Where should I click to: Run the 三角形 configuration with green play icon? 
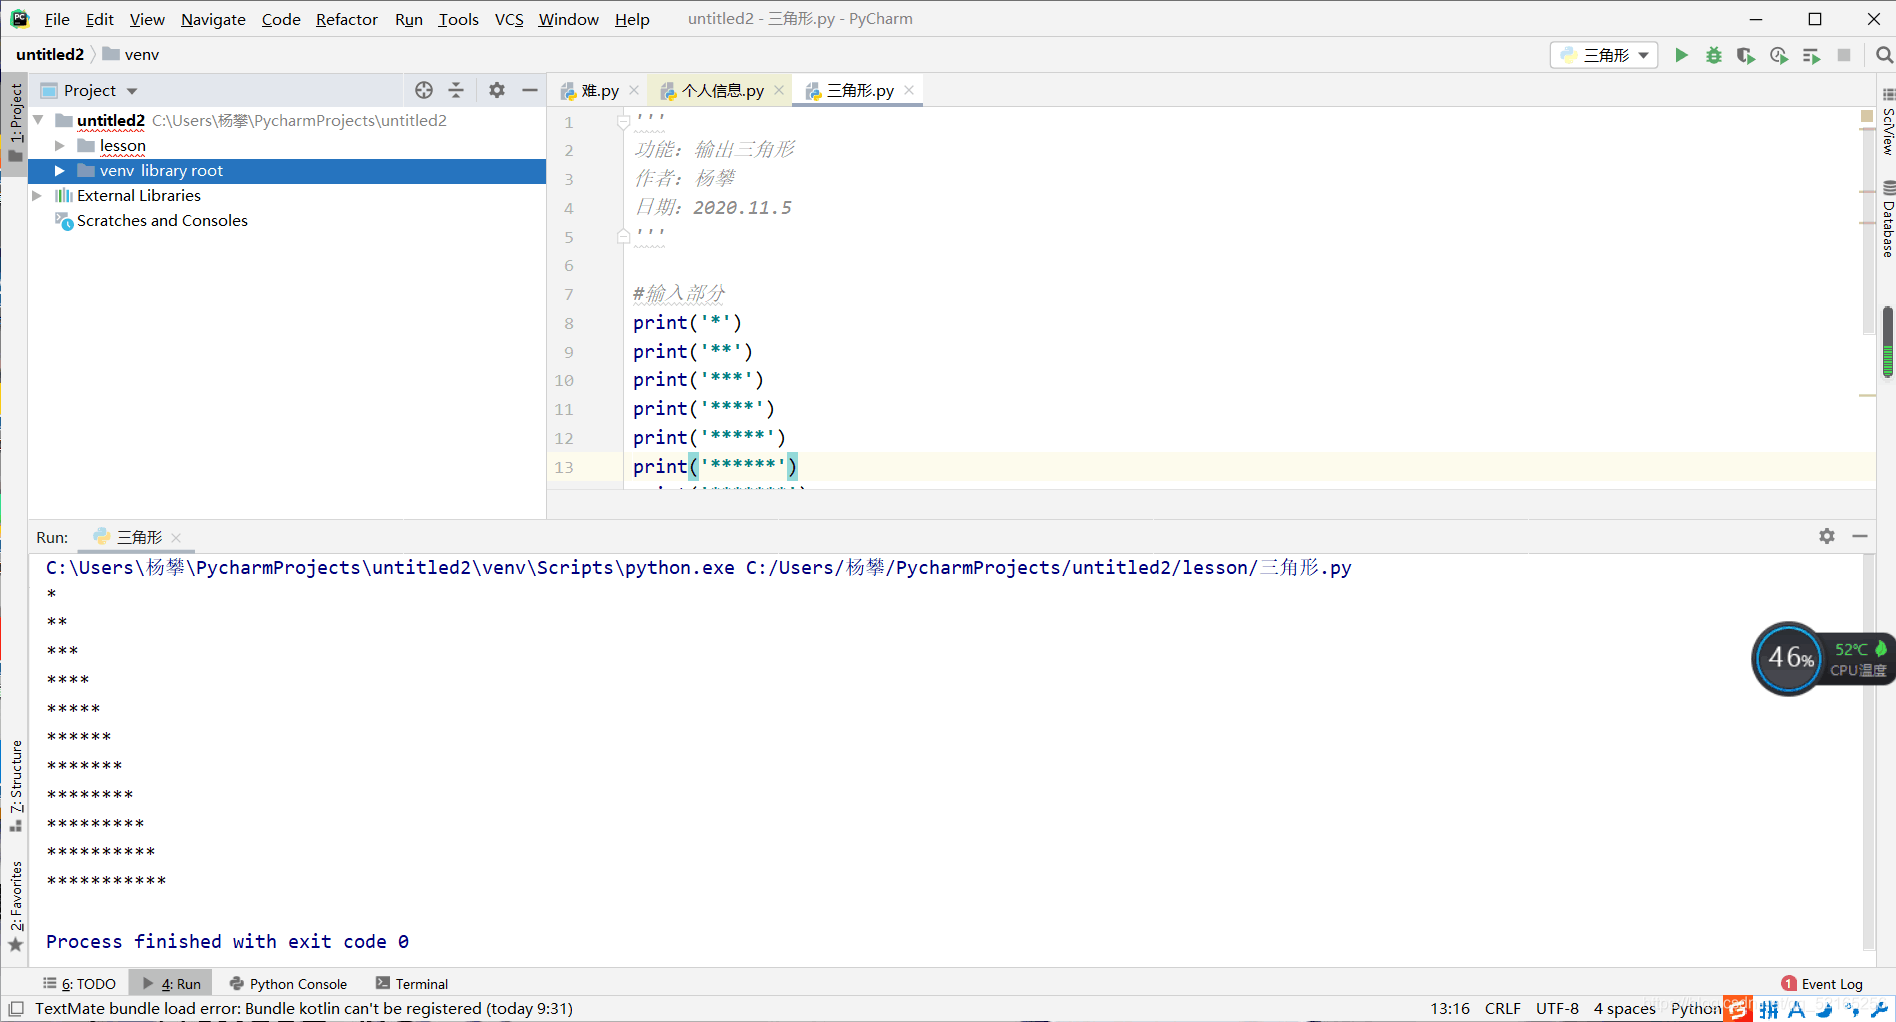click(x=1681, y=55)
